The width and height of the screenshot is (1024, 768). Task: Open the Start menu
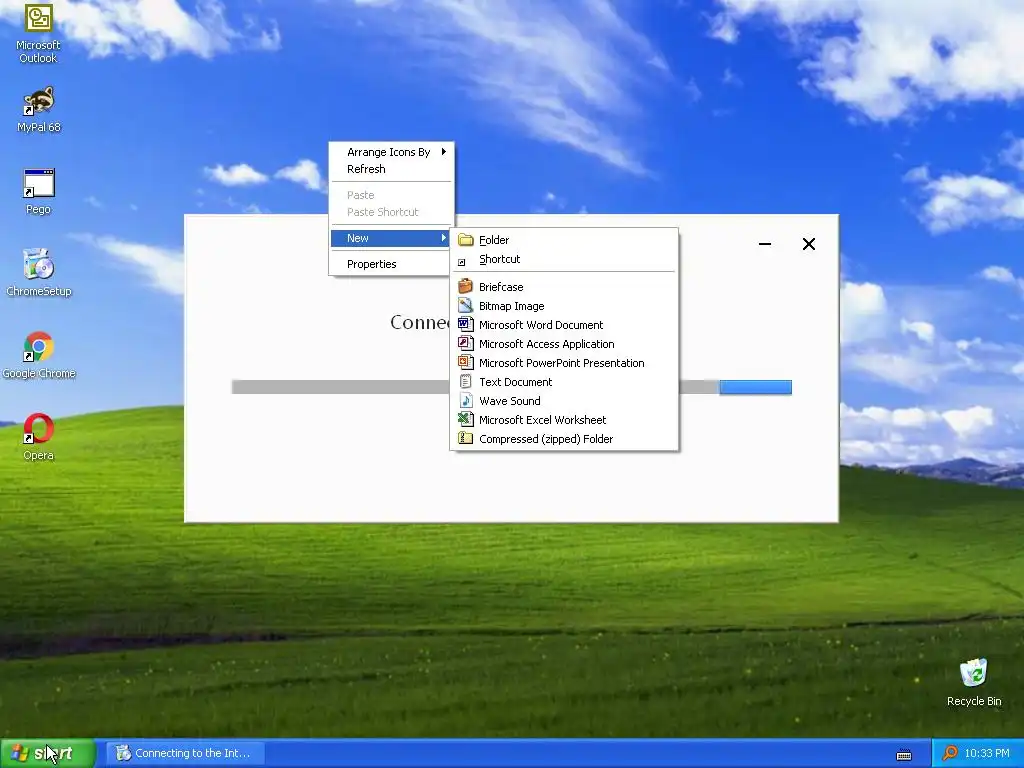(47, 753)
